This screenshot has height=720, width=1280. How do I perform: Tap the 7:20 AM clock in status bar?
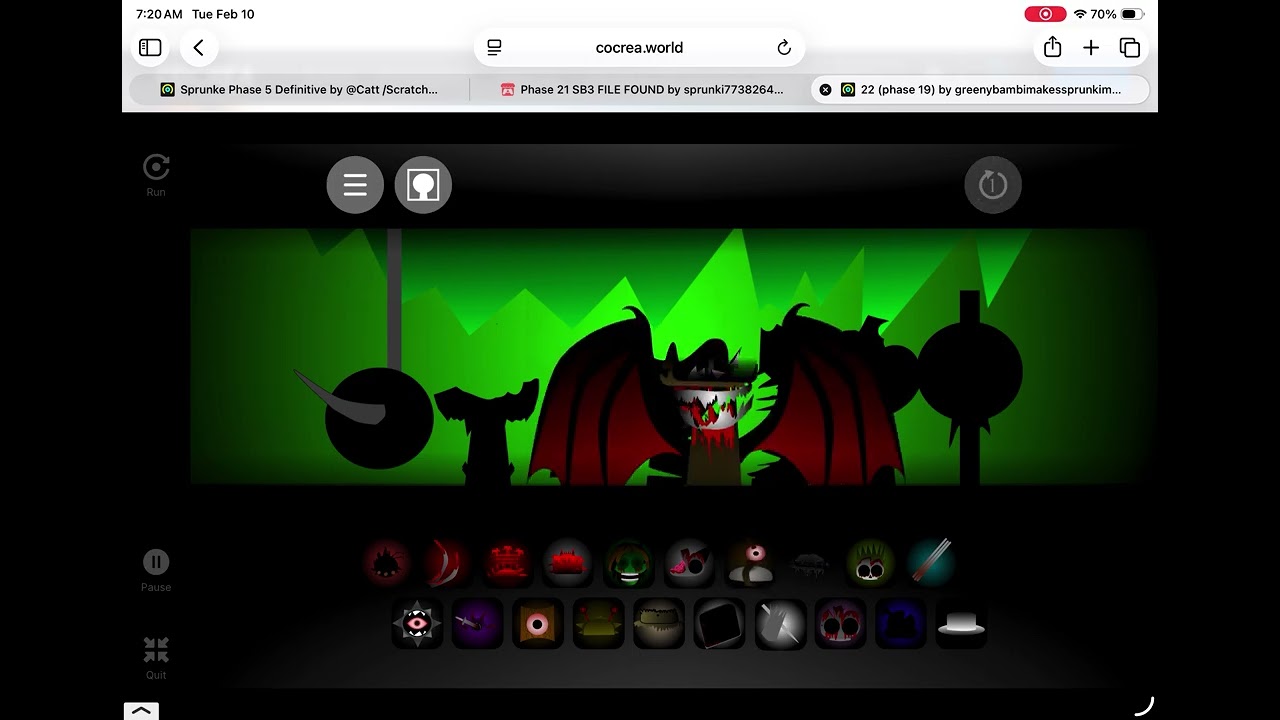(x=159, y=14)
